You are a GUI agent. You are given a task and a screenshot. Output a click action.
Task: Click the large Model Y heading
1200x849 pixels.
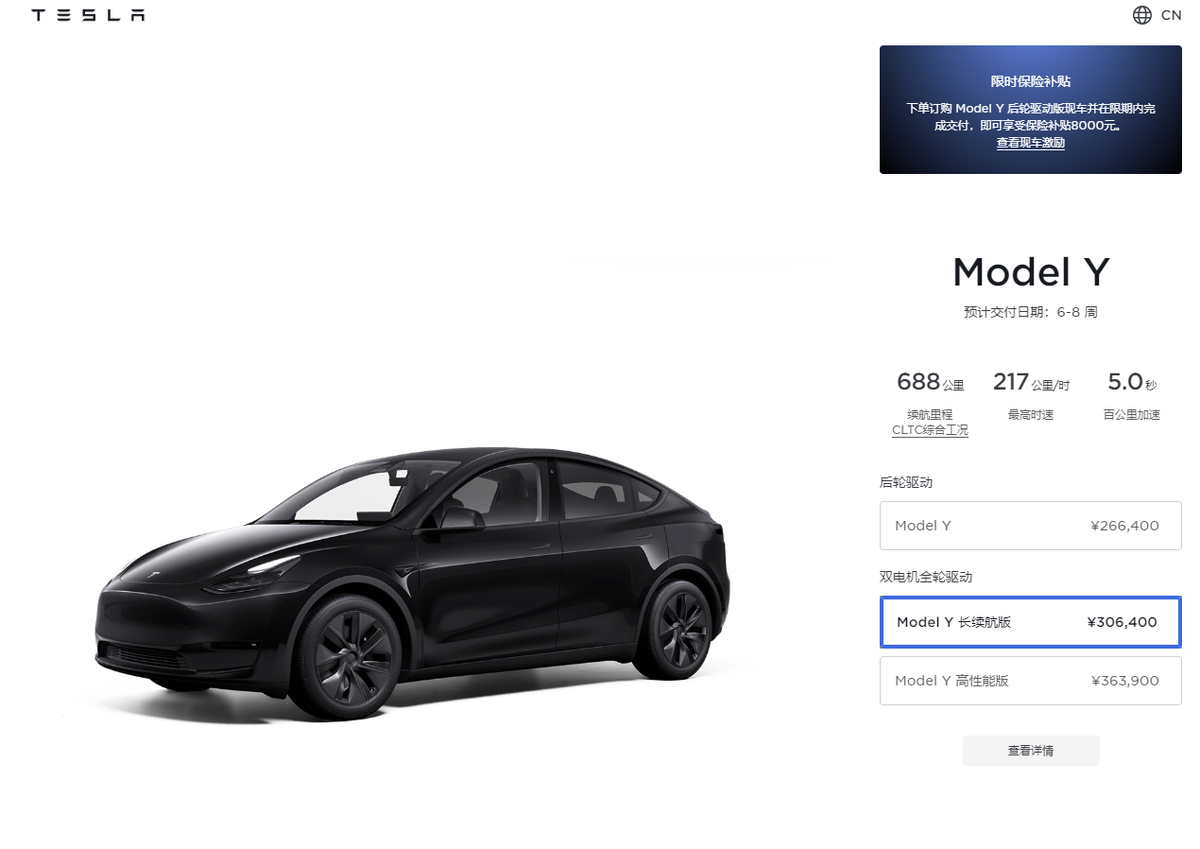1030,272
